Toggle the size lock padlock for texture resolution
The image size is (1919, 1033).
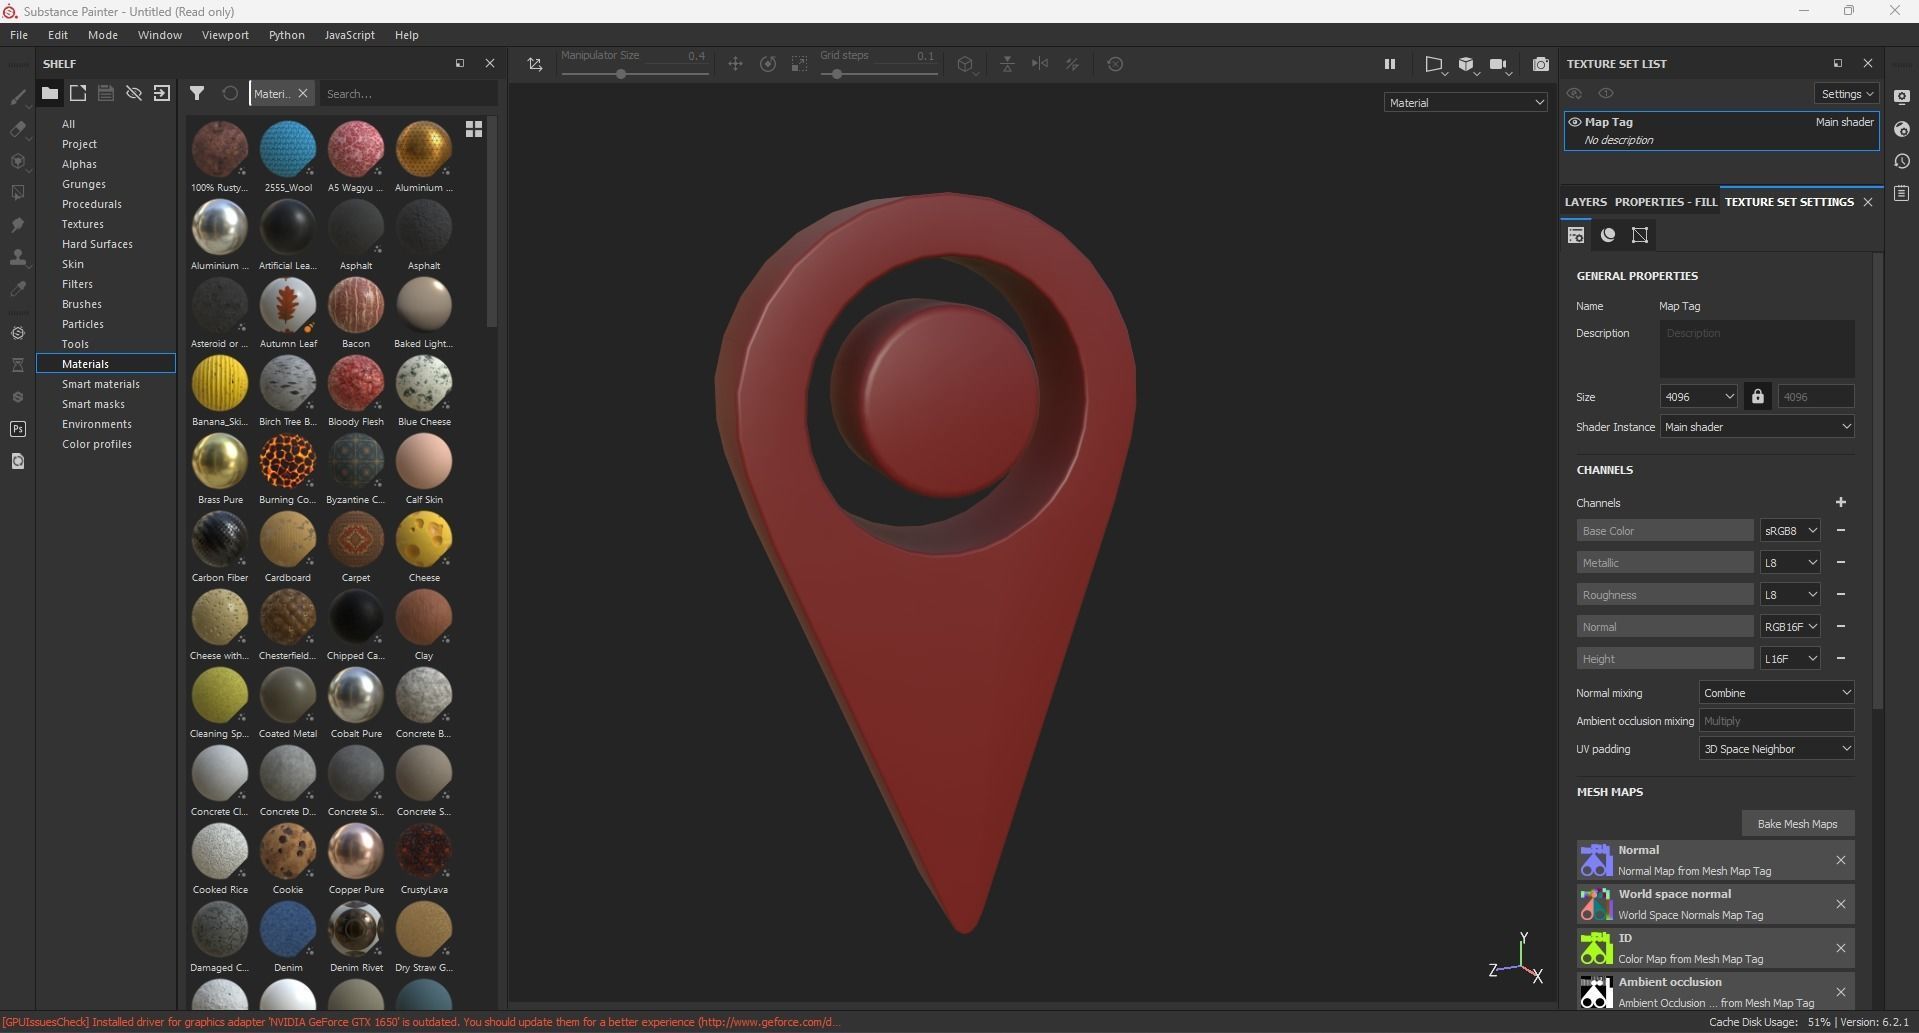(x=1757, y=396)
